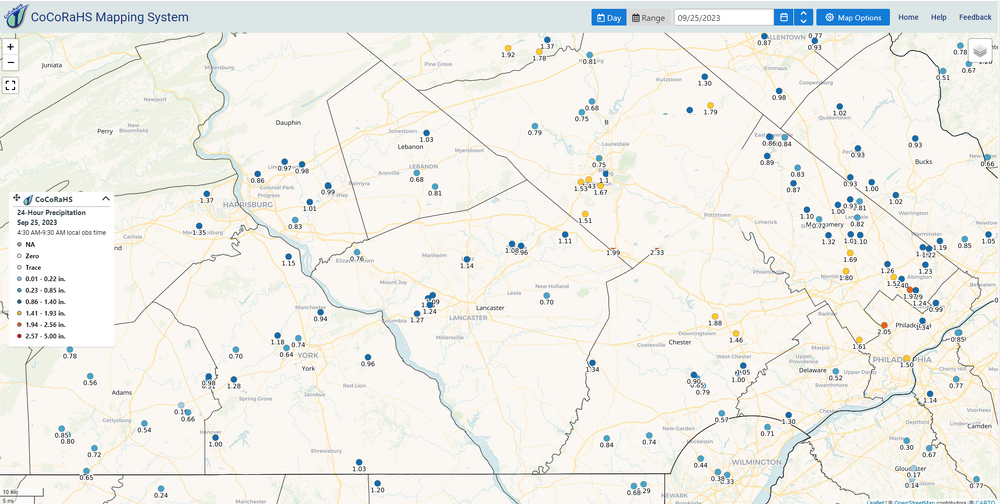1000x504 pixels.
Task: Click 'CoCoRaHS Mapping System' title text
Action: [110, 17]
